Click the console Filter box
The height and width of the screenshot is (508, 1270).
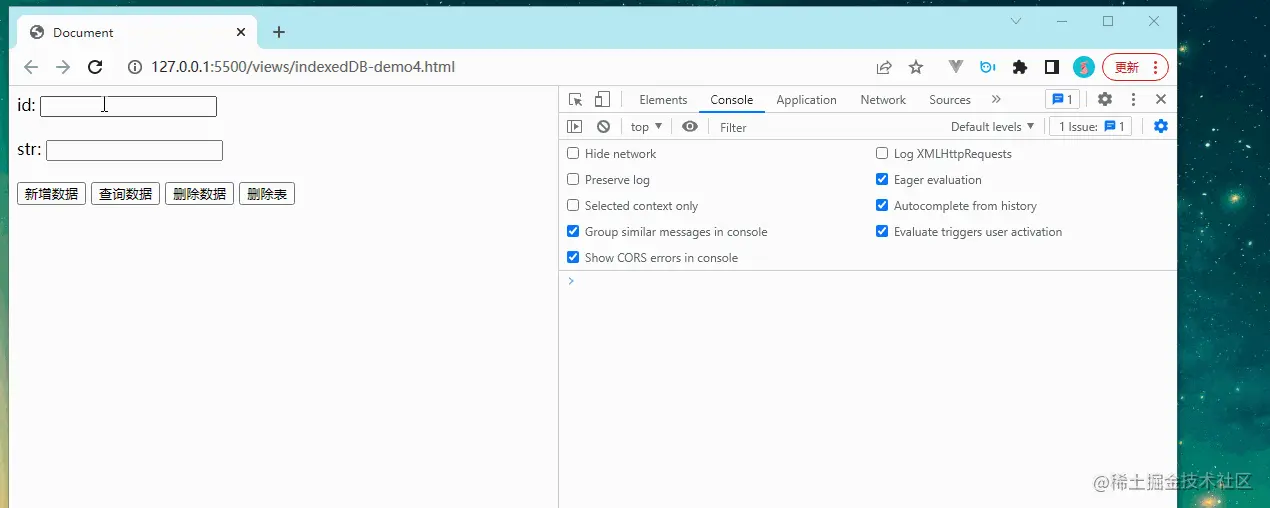825,127
